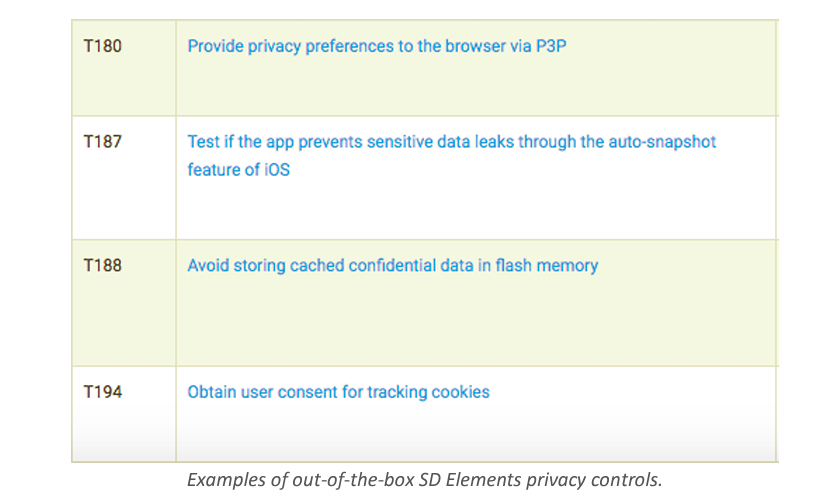Click the word 'Provide' in T180 row
Image resolution: width=818 pixels, height=497 pixels.
tap(215, 46)
